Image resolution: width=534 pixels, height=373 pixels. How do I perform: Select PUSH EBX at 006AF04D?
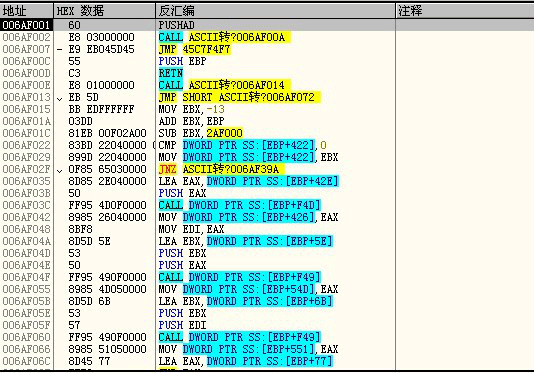pyautogui.click(x=183, y=253)
